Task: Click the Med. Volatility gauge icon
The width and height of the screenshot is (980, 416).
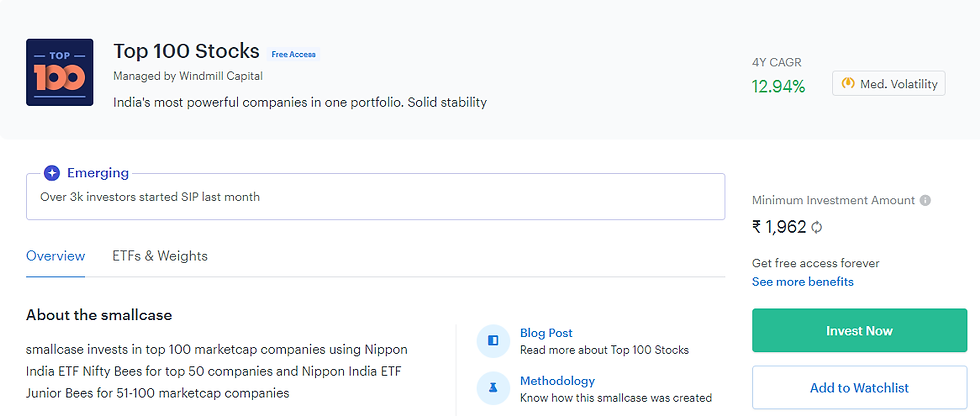Action: [848, 84]
